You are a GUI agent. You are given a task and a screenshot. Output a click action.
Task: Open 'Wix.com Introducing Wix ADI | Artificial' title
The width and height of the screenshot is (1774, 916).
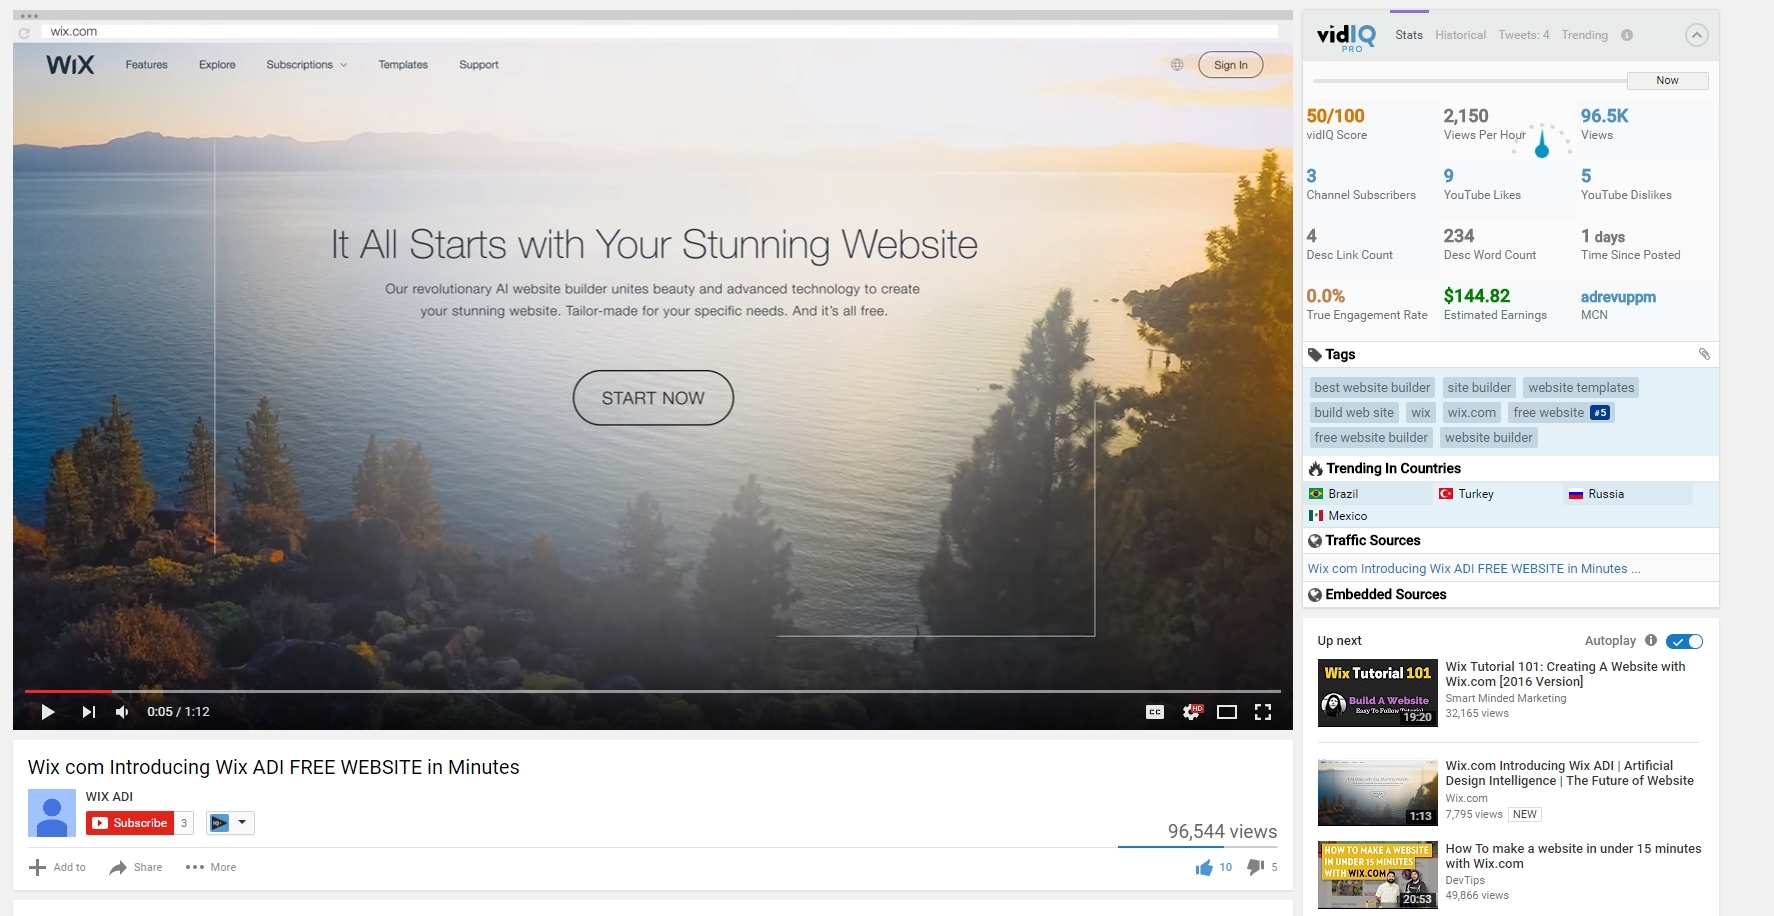coord(1570,773)
